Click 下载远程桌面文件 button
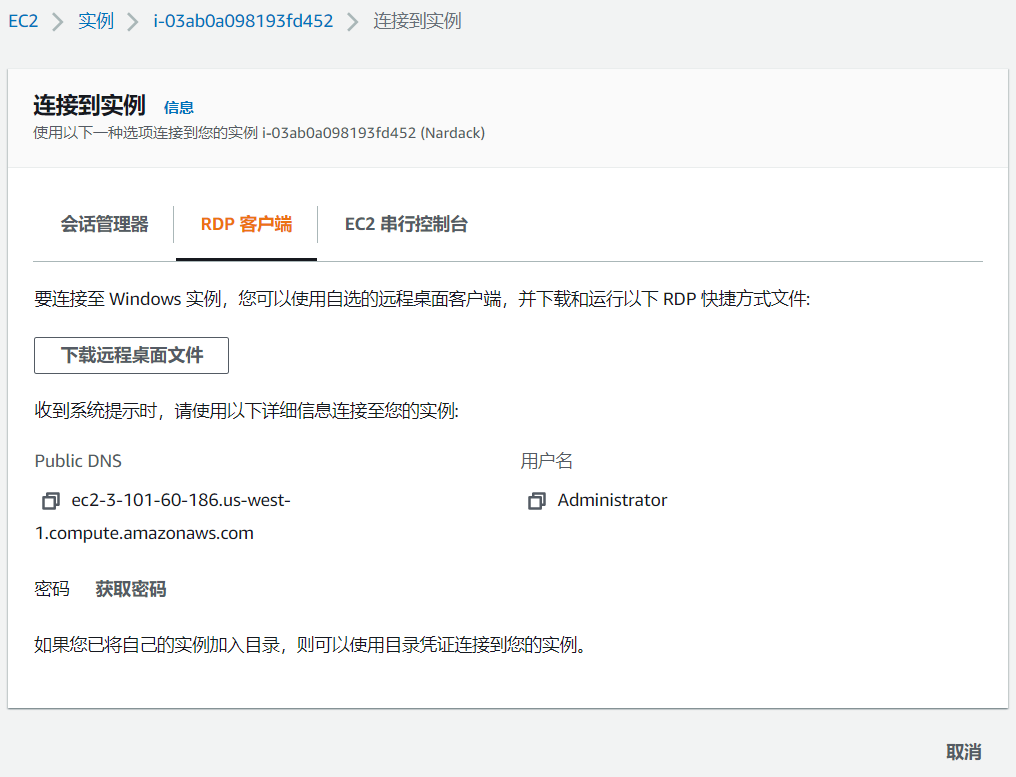Screen dimensions: 1016x777 132,355
